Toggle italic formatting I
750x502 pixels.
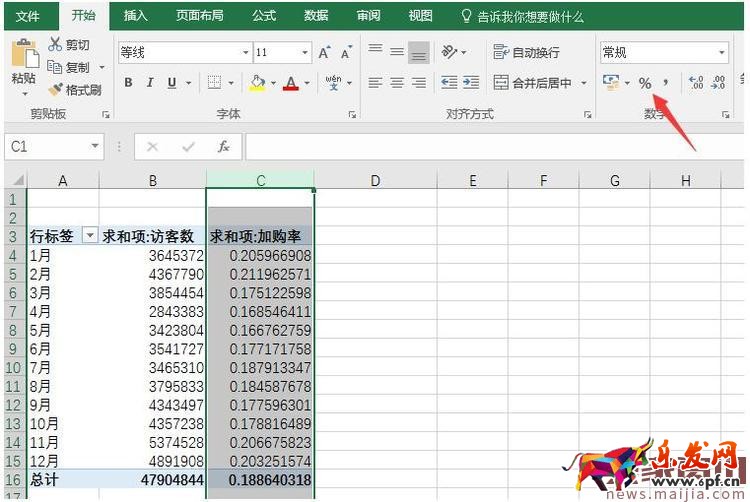[x=150, y=83]
